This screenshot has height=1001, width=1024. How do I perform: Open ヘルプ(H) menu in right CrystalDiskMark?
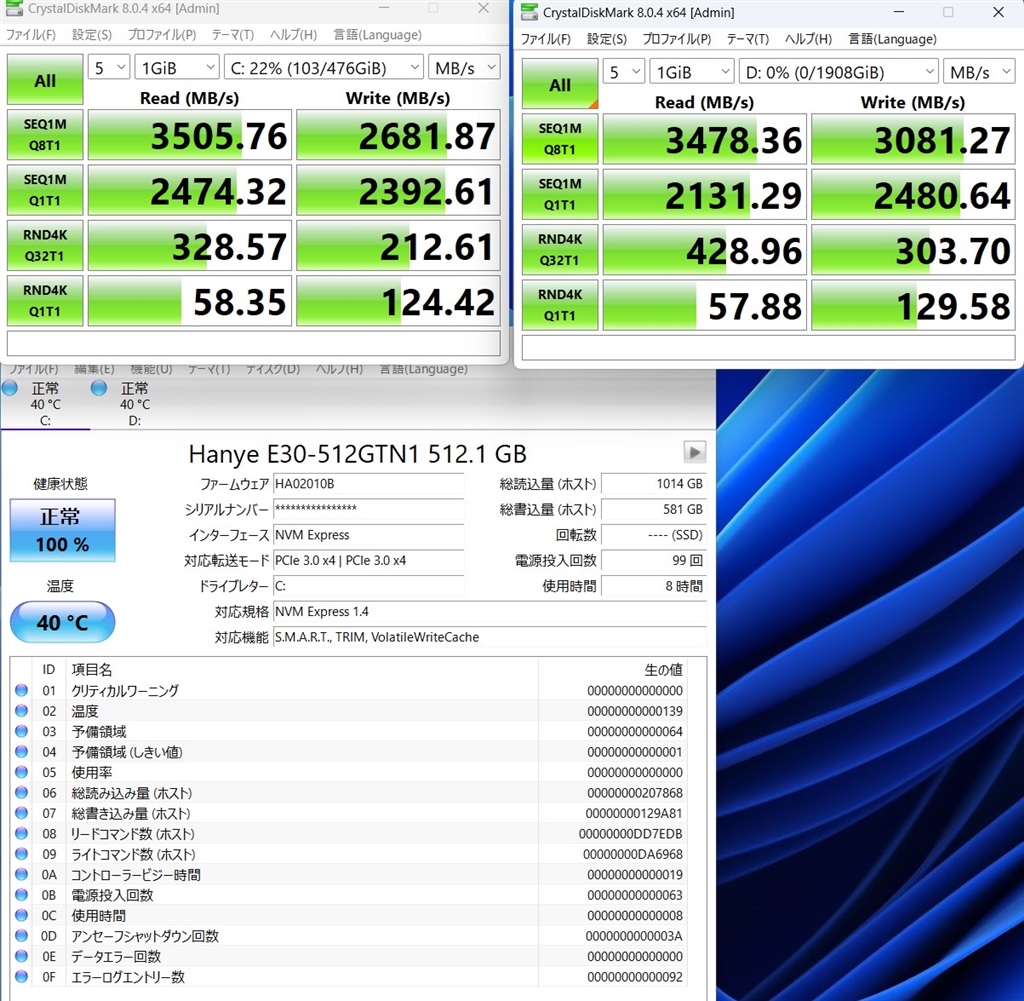(x=808, y=39)
